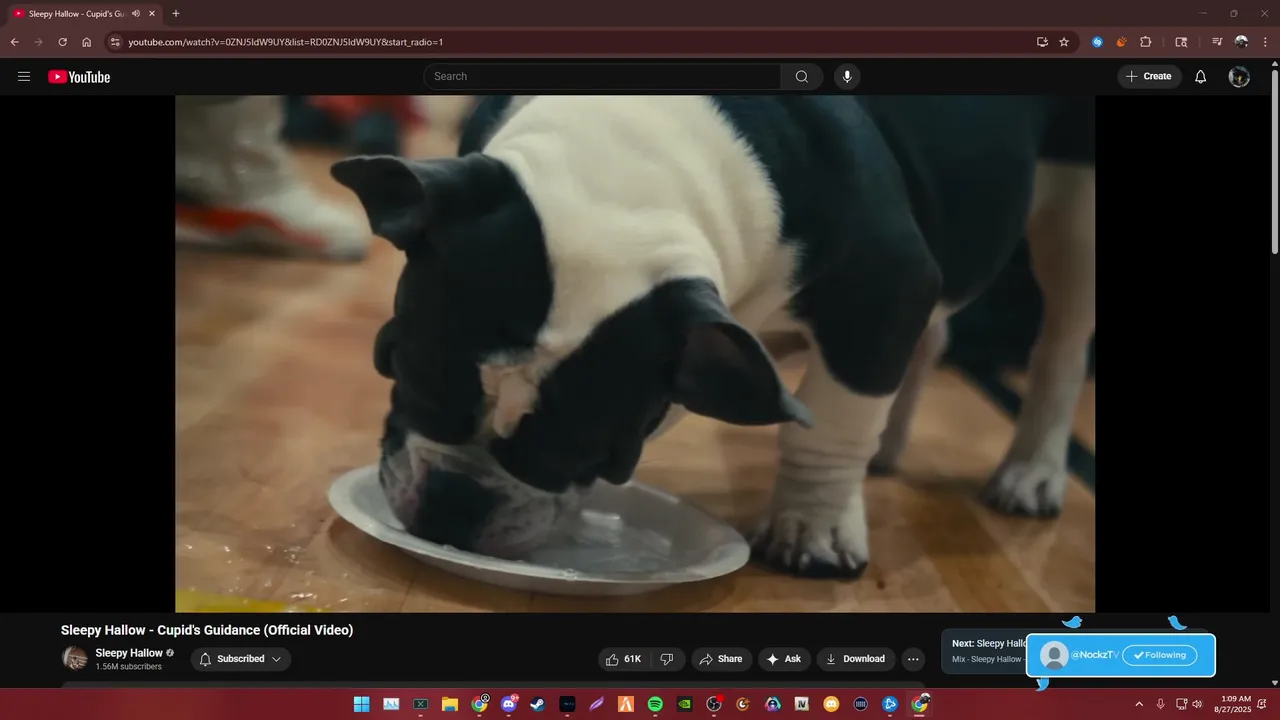Open the Extensions puzzle menu
Viewport: 1280px width, 720px height.
coord(1146,42)
